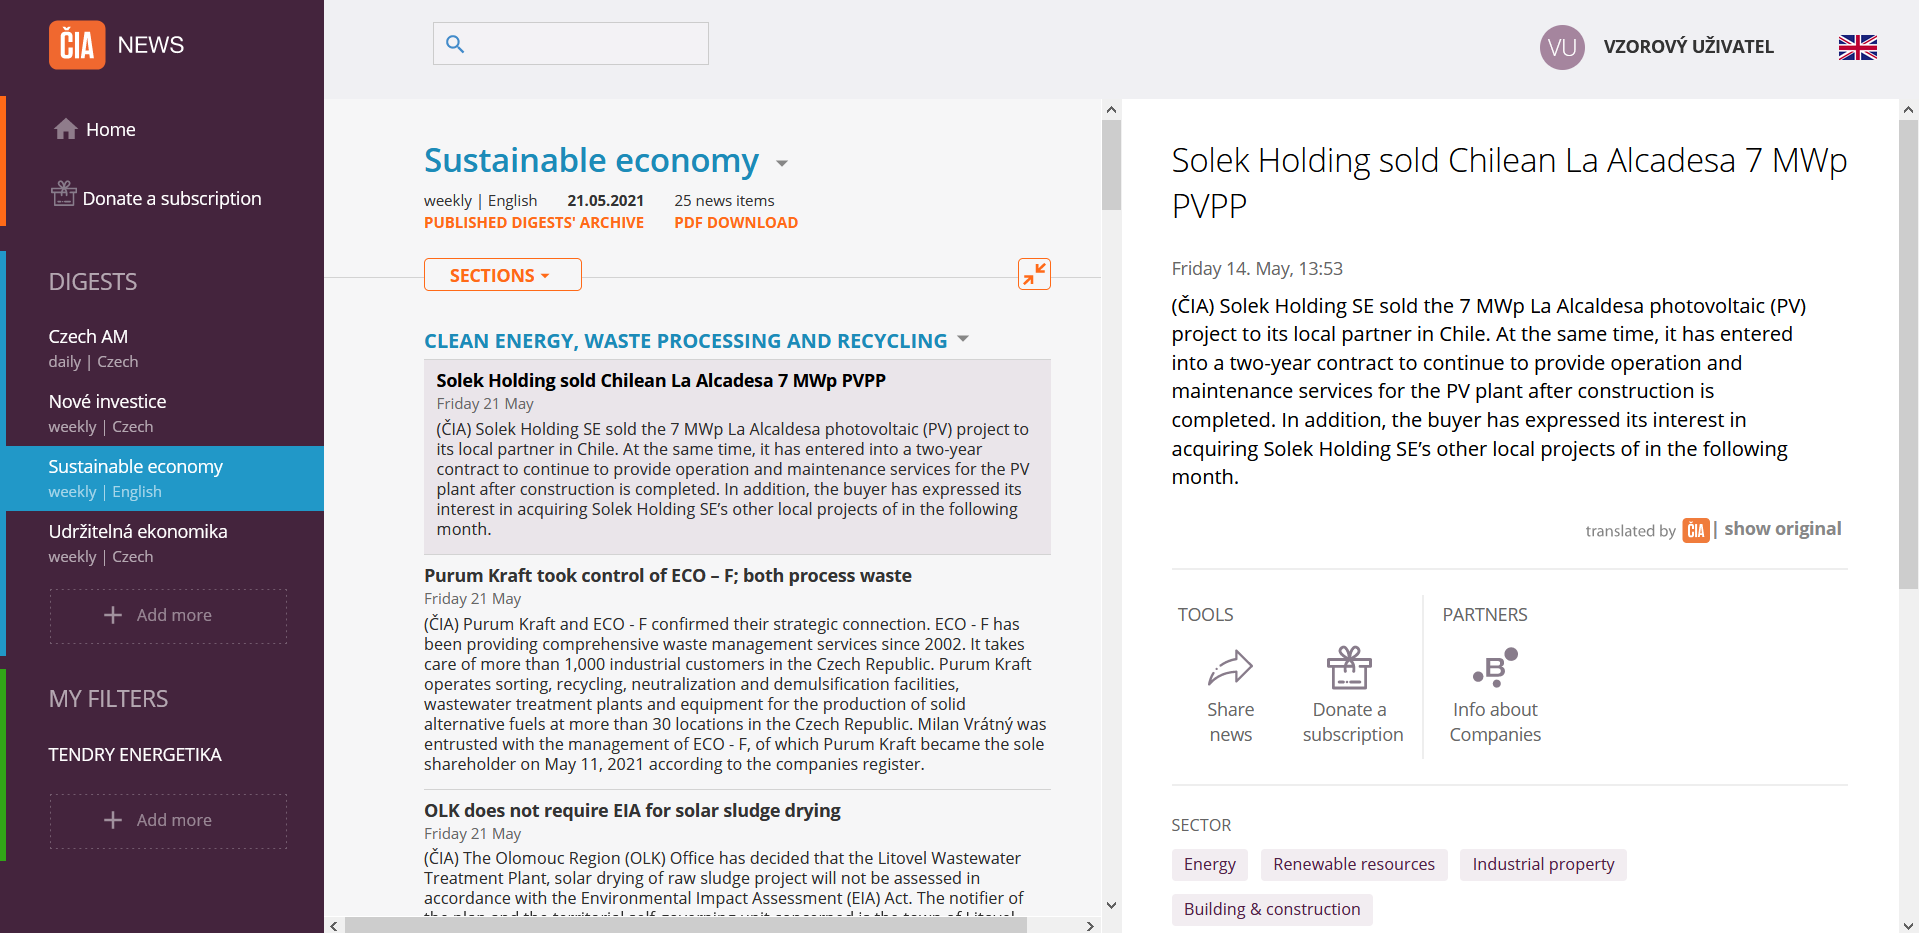The width and height of the screenshot is (1919, 933).
Task: Click the gift icon beside Donate a subscription
Action: (x=64, y=193)
